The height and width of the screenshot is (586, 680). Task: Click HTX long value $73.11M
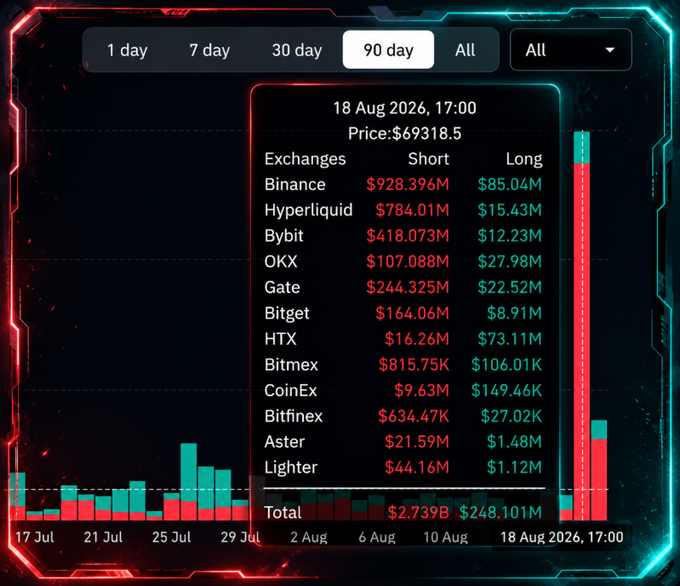pyautogui.click(x=510, y=339)
